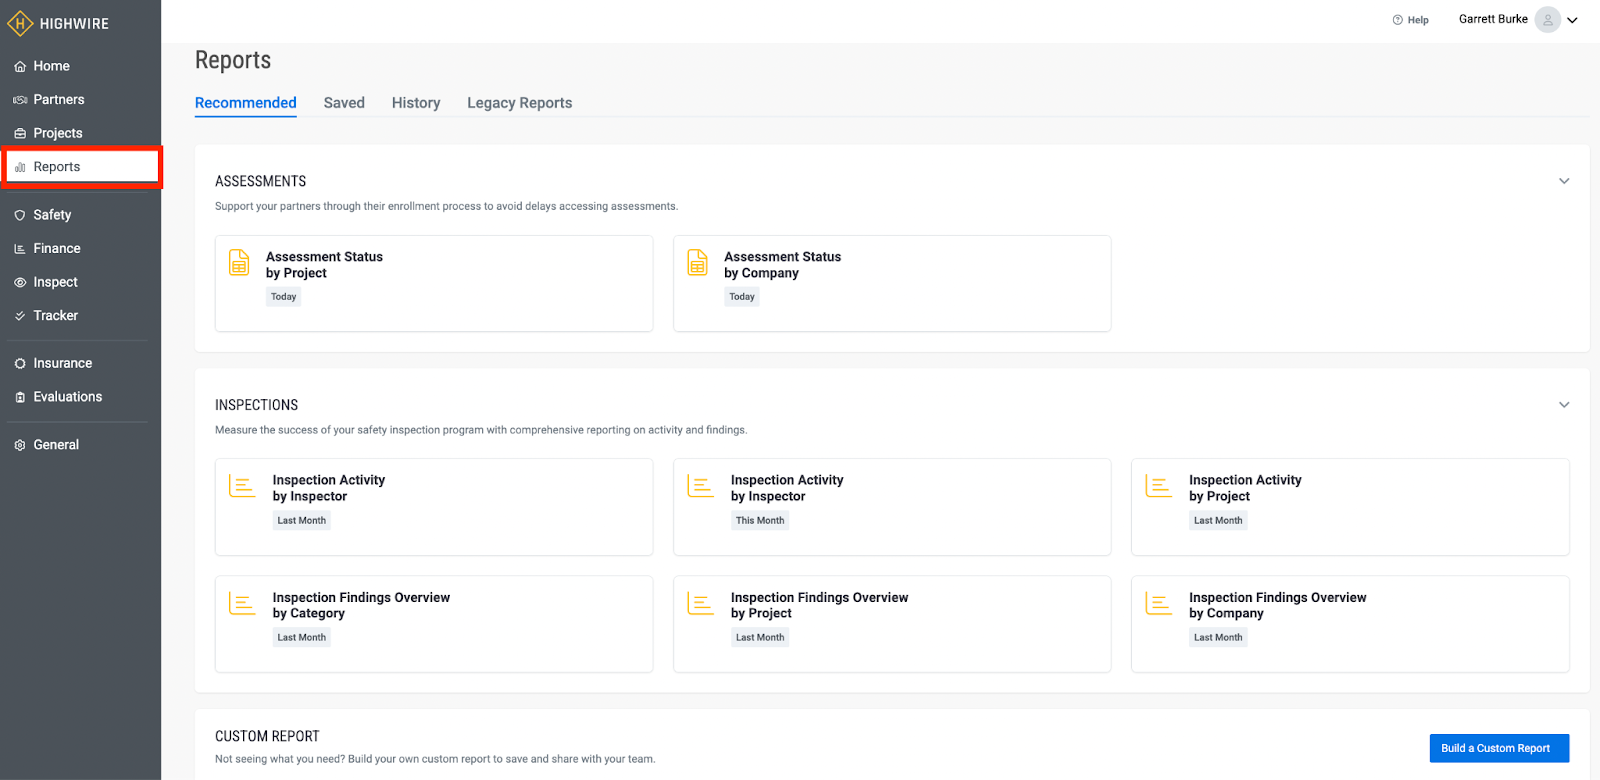
Task: Click Garrett Burke user name
Action: coord(1493,19)
